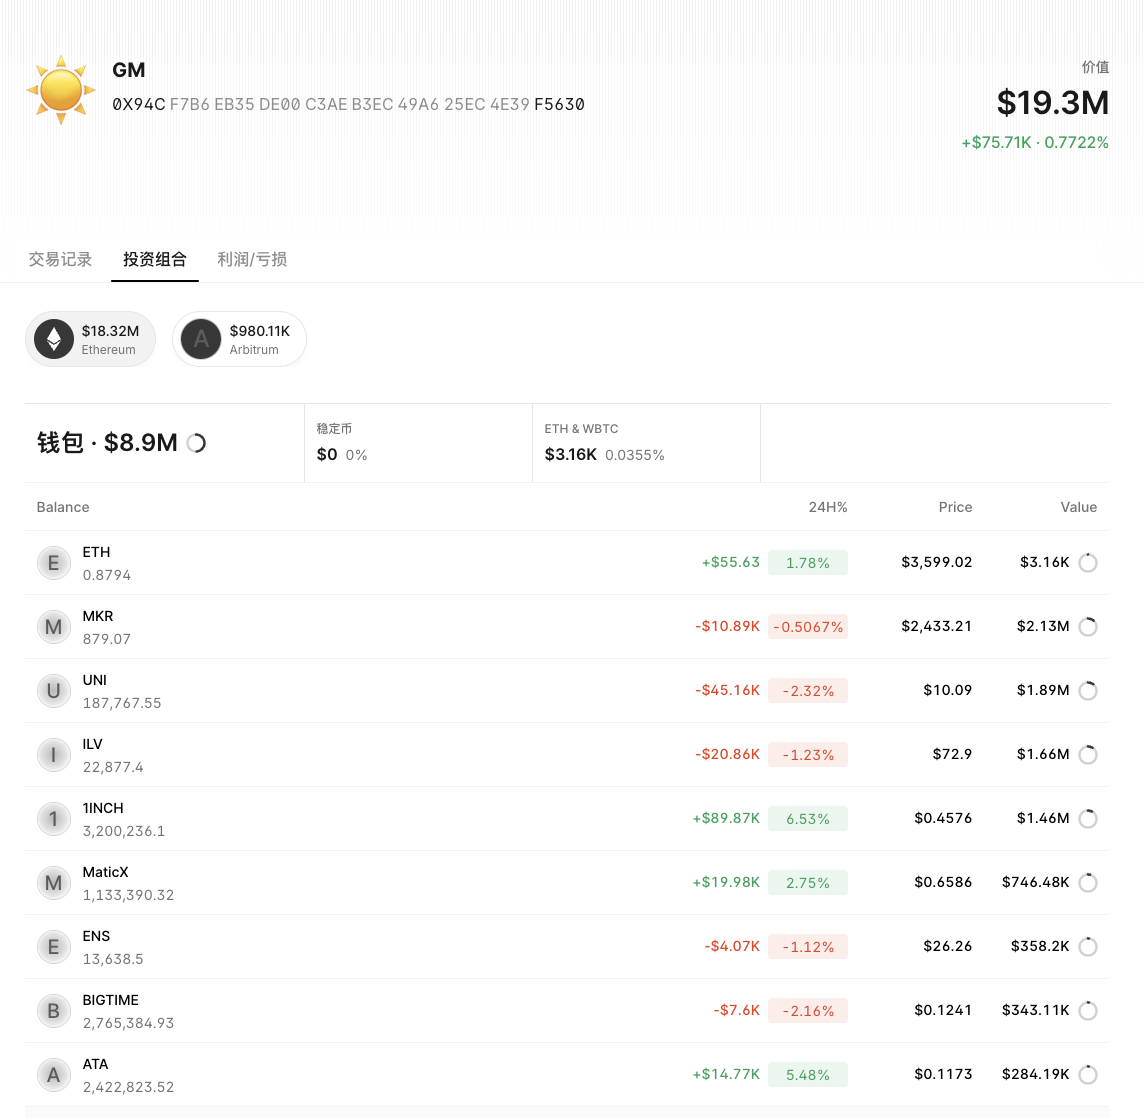This screenshot has width=1144, height=1118.
Task: Sort by the 24H% column header
Action: [827, 507]
